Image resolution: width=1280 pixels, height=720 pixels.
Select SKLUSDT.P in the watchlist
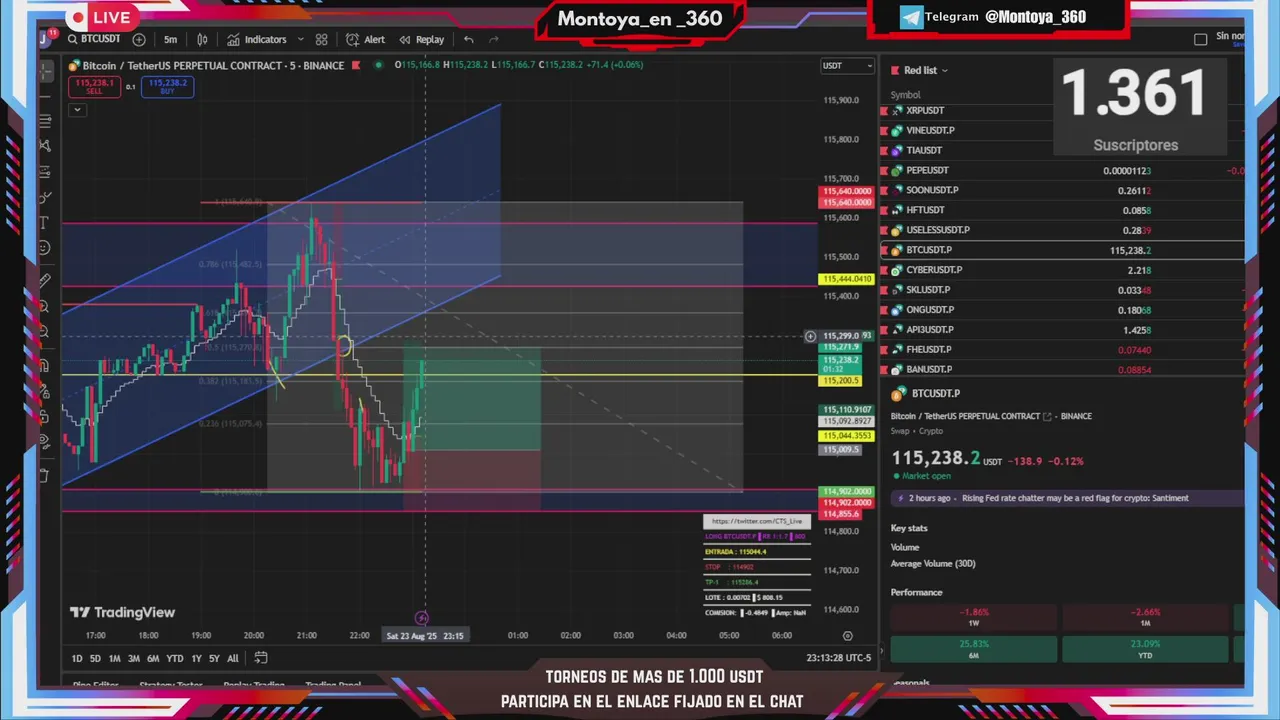[1063, 290]
